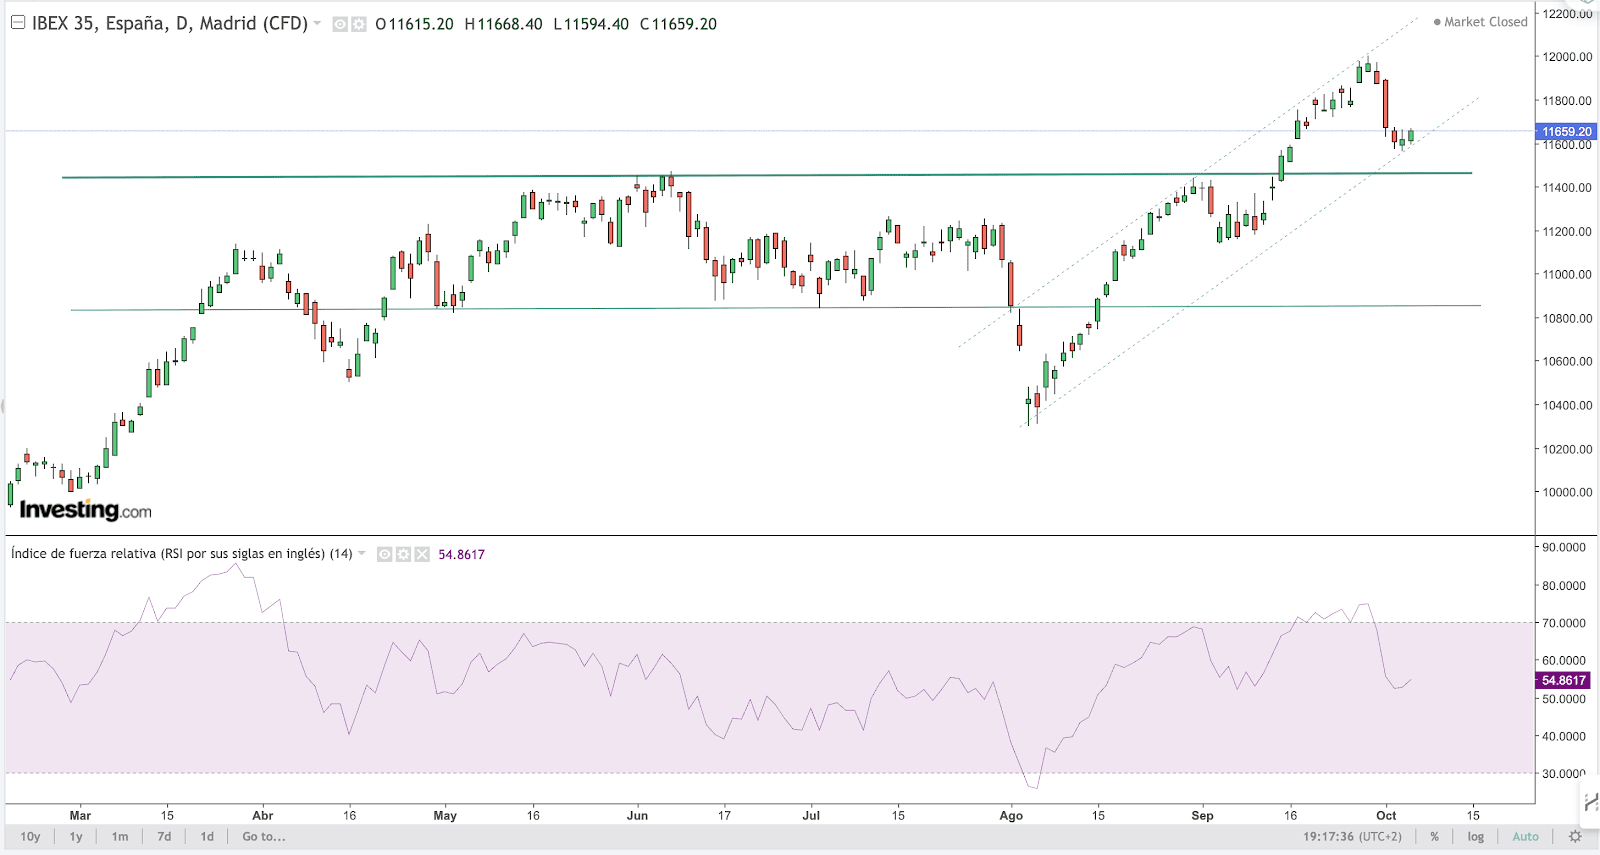The height and width of the screenshot is (855, 1600).
Task: Open IBEX 35 series format settings
Action: tap(358, 24)
